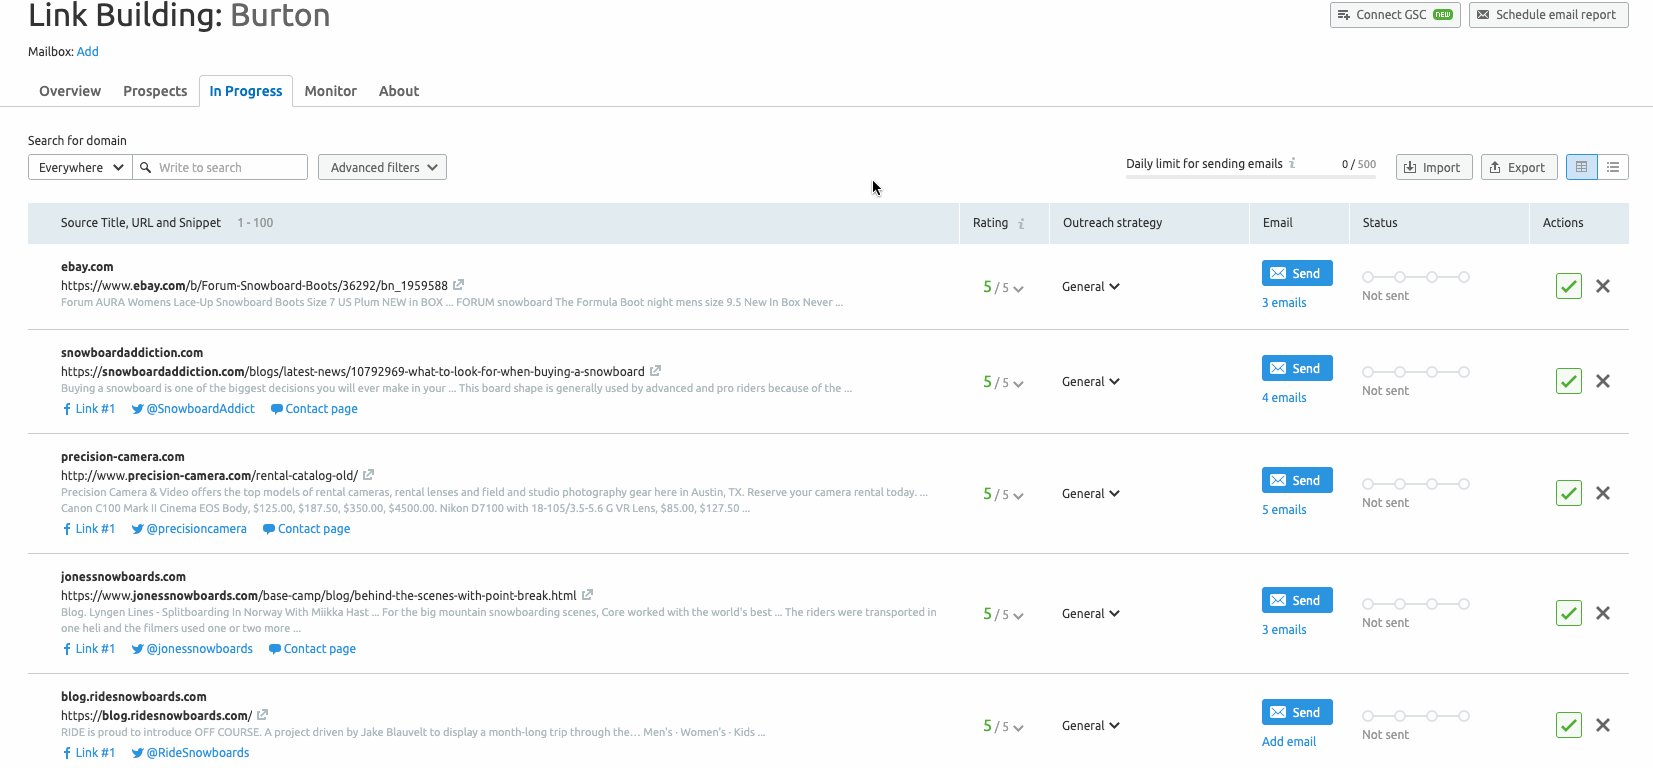The height and width of the screenshot is (768, 1653).
Task: Go to the Monitor tab
Action: click(x=331, y=91)
